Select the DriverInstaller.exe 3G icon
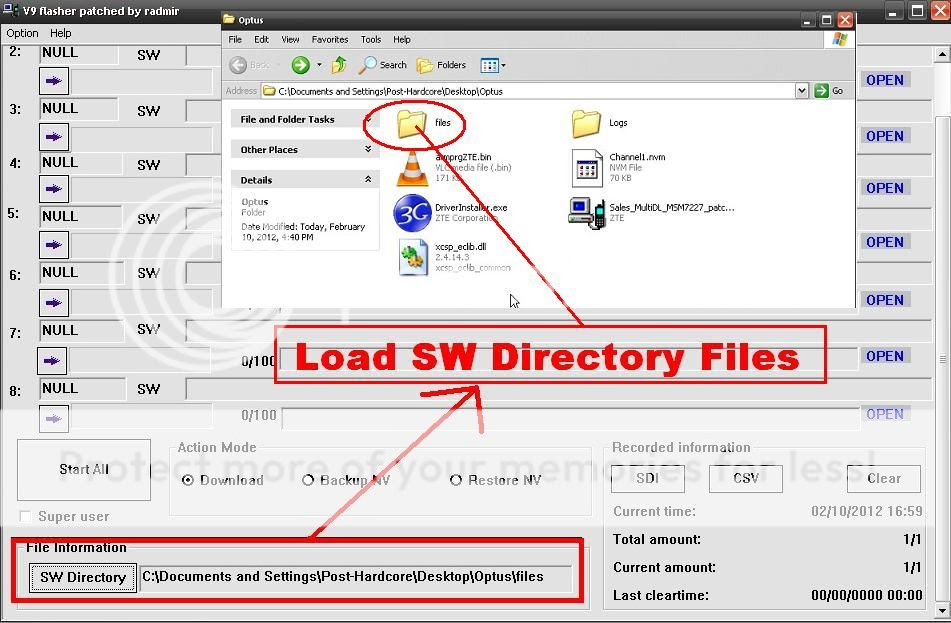Screen dimensions: 951x623 point(412,213)
